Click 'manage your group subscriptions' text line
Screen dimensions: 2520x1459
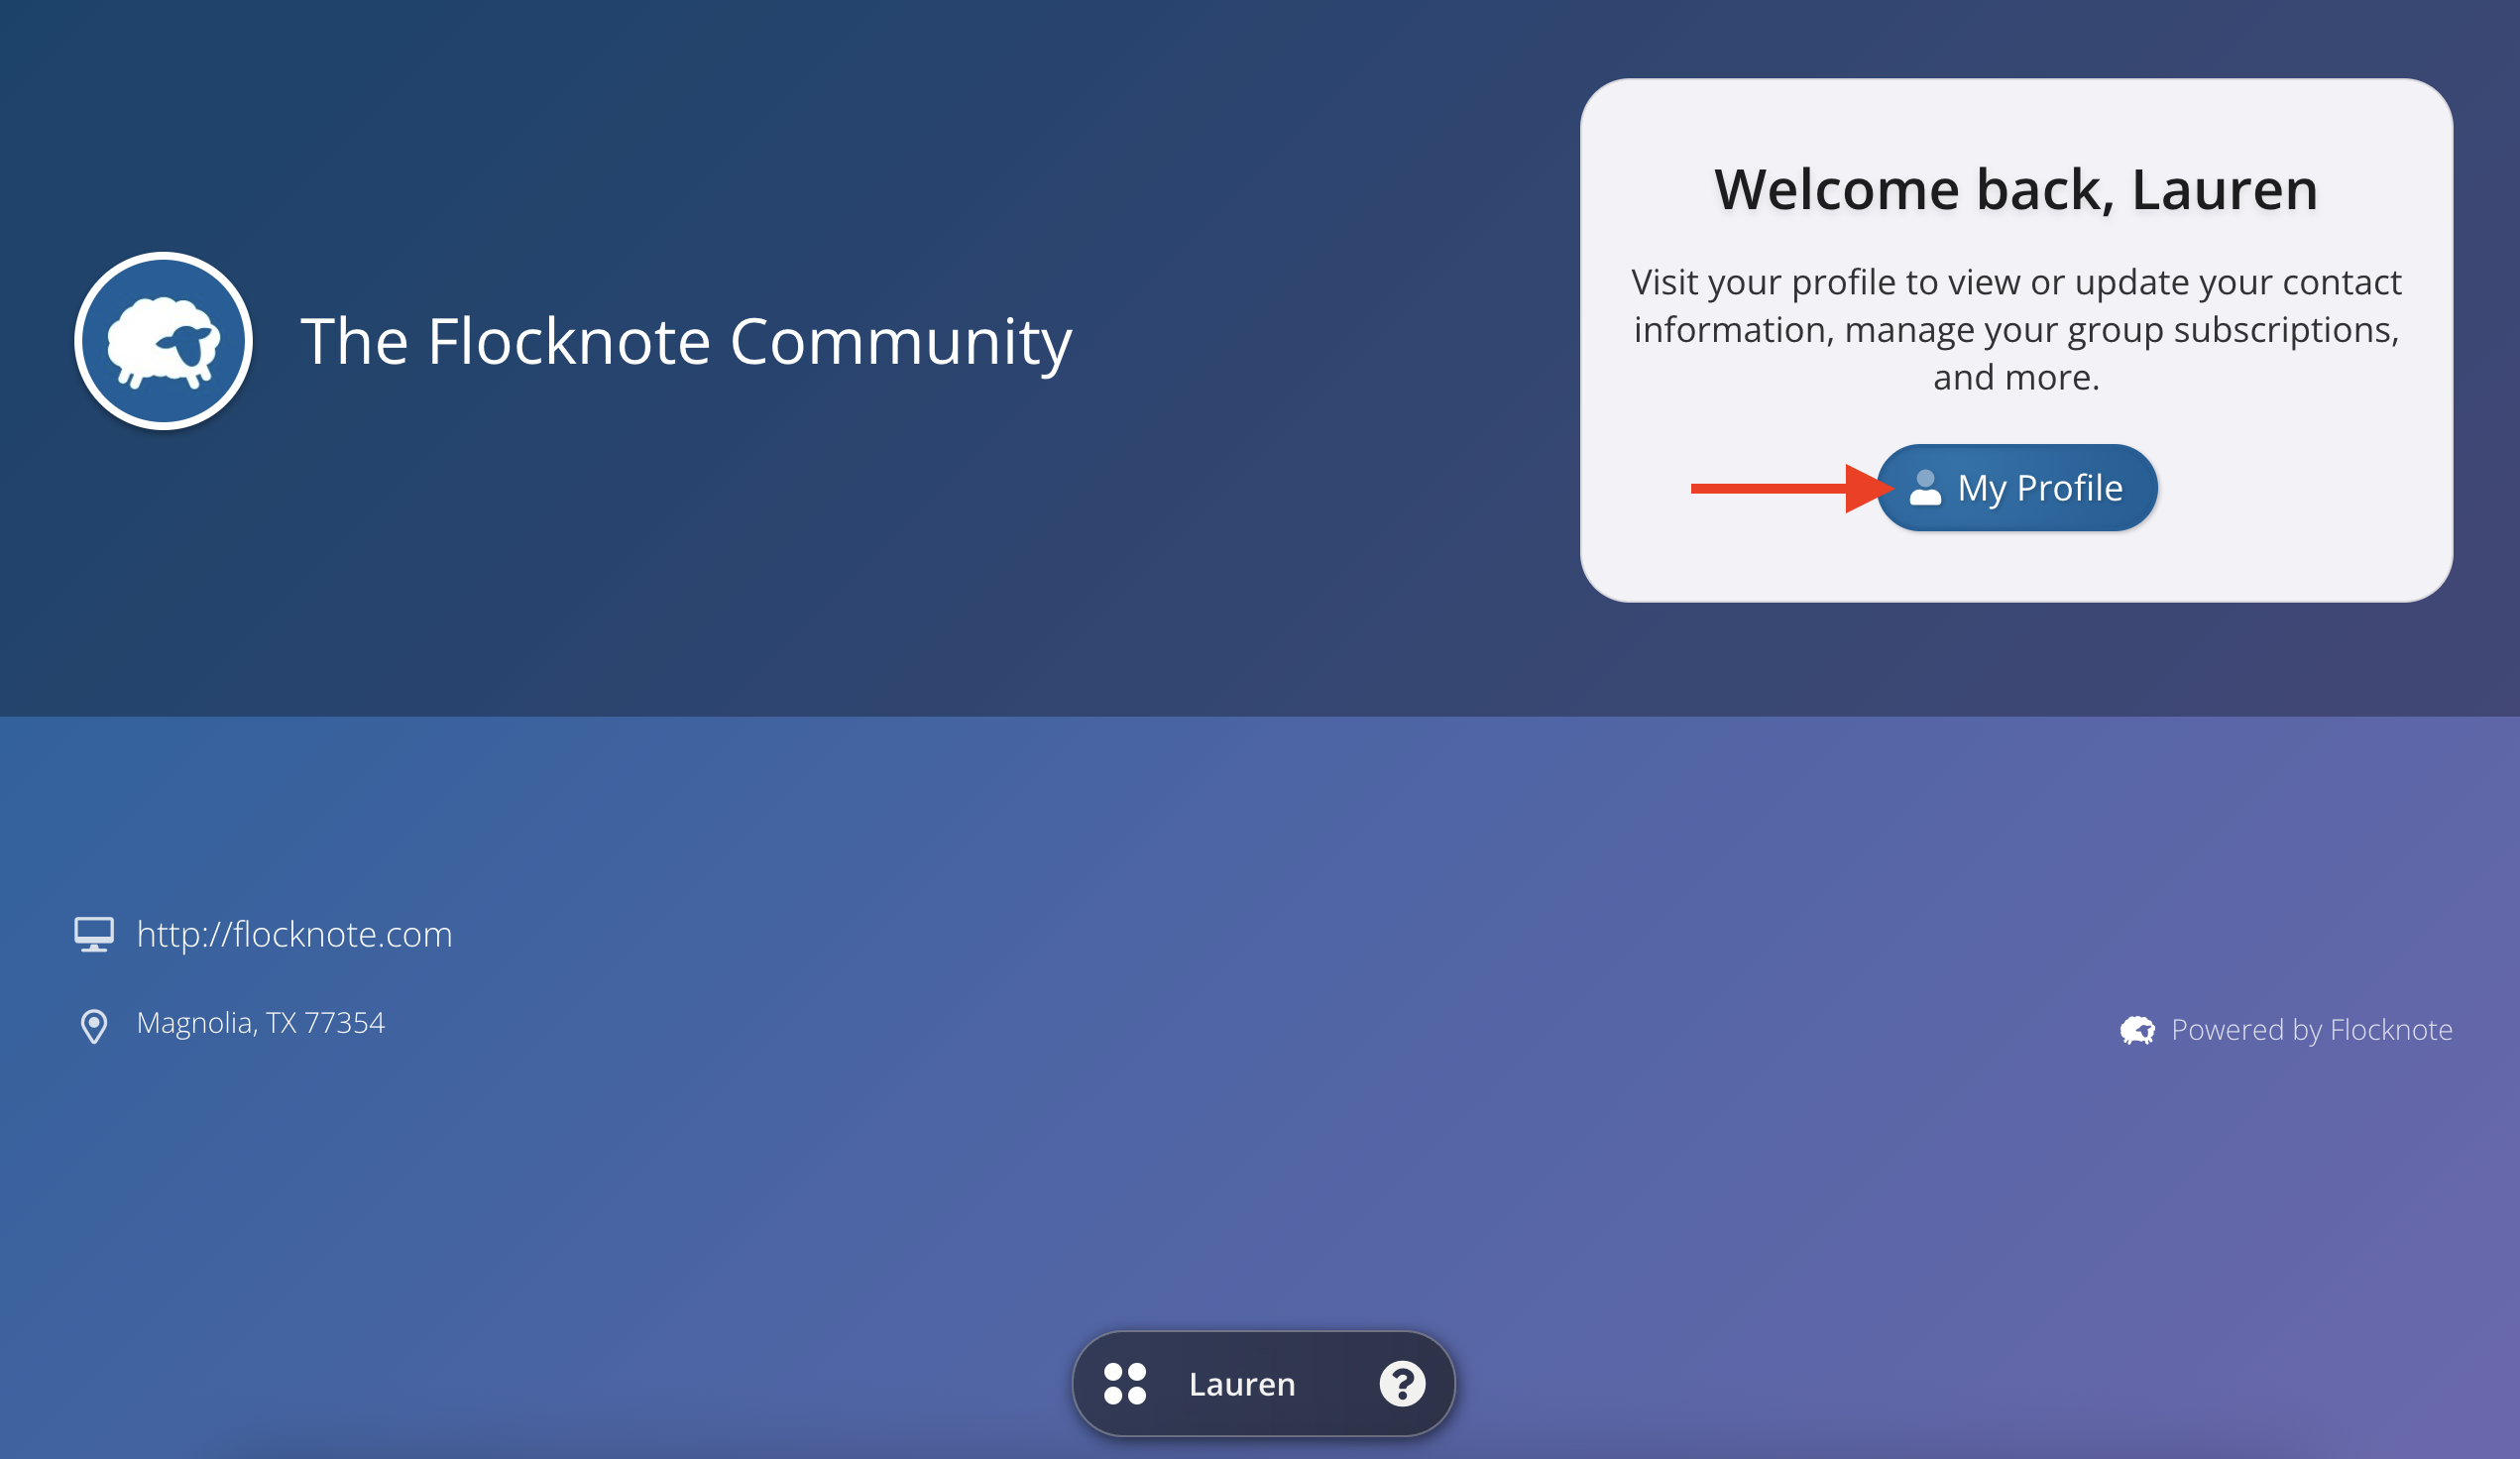2120,330
